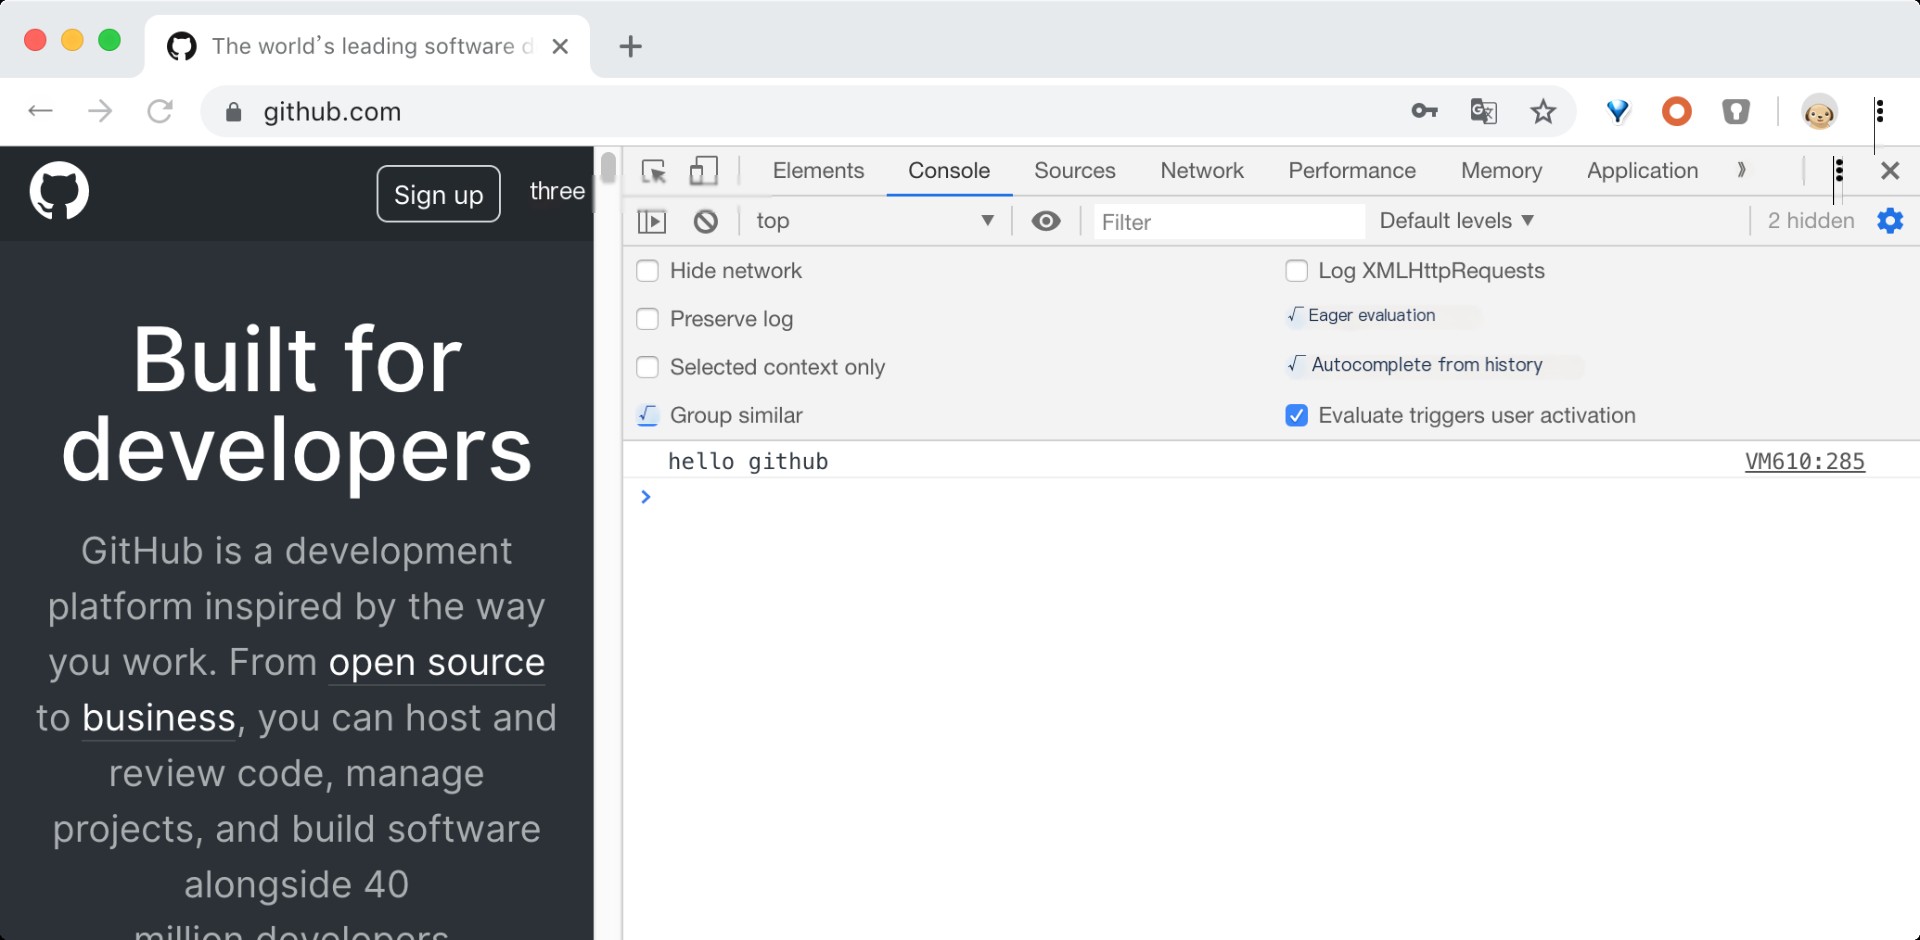Toggle Eager evaluation checkbox

[1295, 316]
